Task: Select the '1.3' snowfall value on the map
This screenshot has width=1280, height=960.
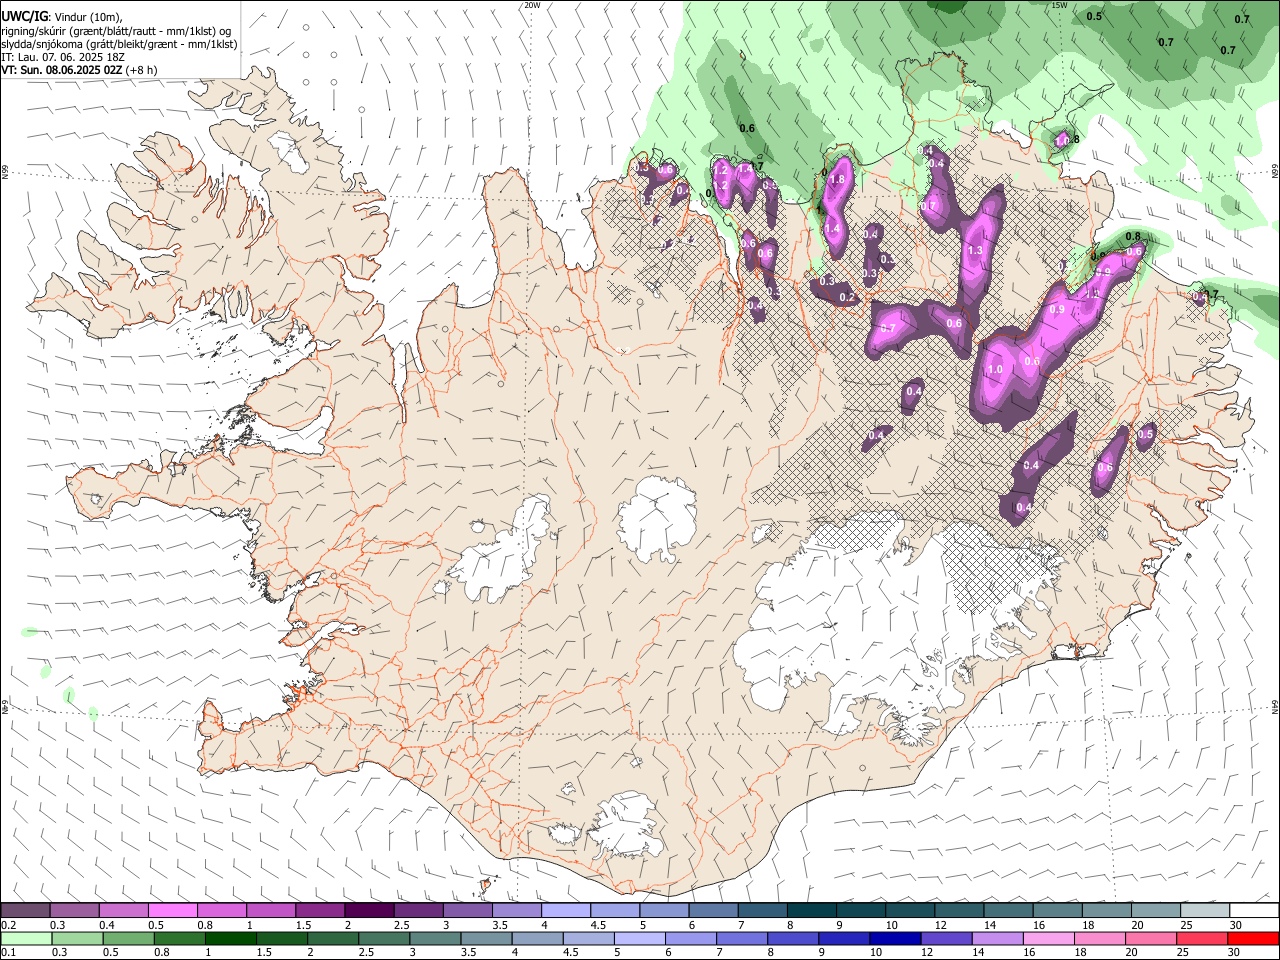Action: coord(976,250)
